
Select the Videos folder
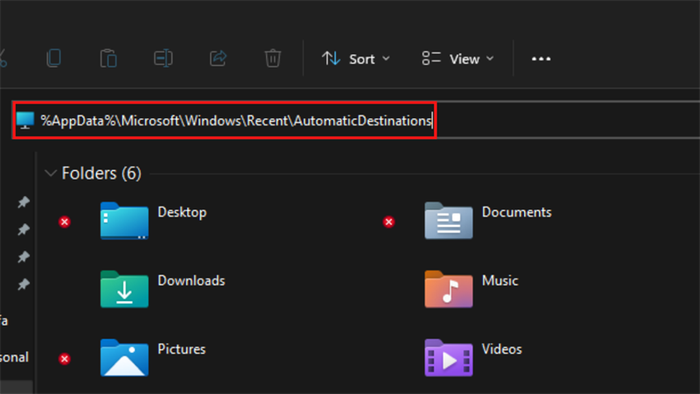[x=473, y=358]
